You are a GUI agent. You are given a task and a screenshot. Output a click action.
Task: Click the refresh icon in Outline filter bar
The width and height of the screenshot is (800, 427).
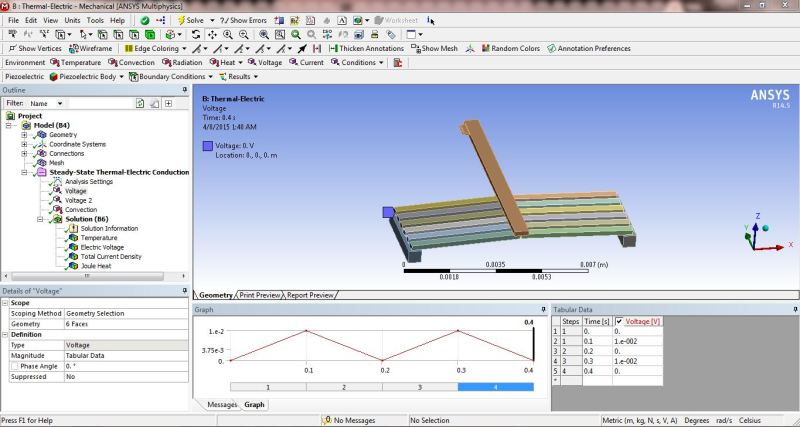tap(140, 103)
